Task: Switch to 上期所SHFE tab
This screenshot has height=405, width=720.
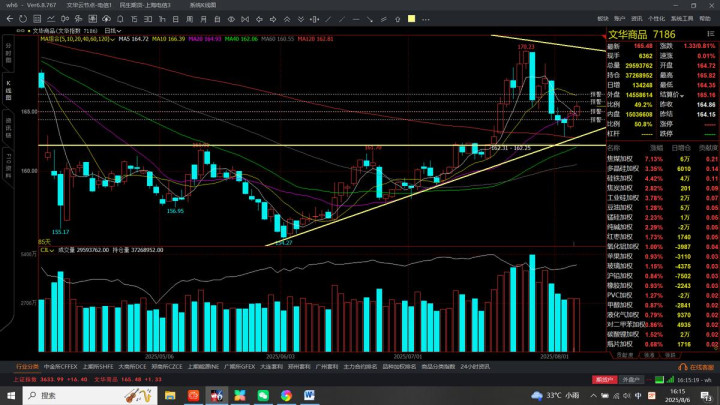Action: pos(98,366)
